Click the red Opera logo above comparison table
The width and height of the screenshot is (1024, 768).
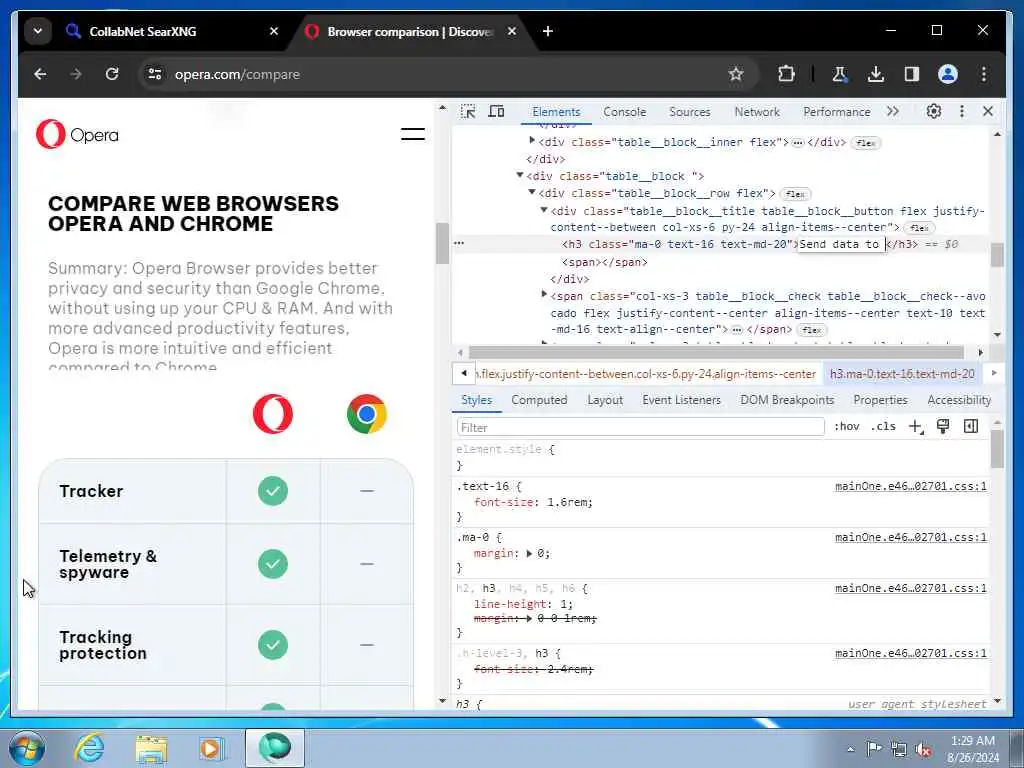pos(272,413)
